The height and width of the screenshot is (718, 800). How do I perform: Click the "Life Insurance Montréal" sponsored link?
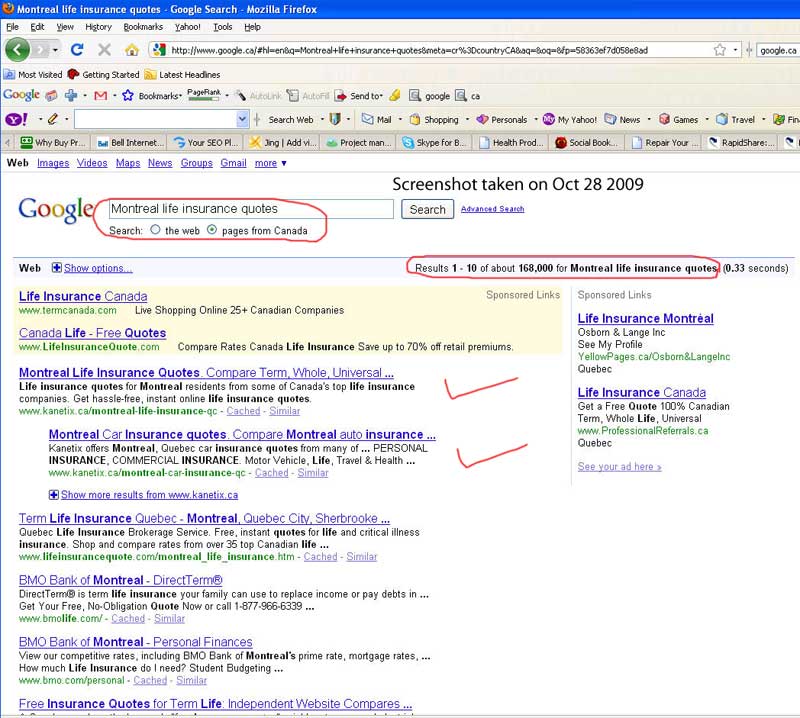pos(645,318)
